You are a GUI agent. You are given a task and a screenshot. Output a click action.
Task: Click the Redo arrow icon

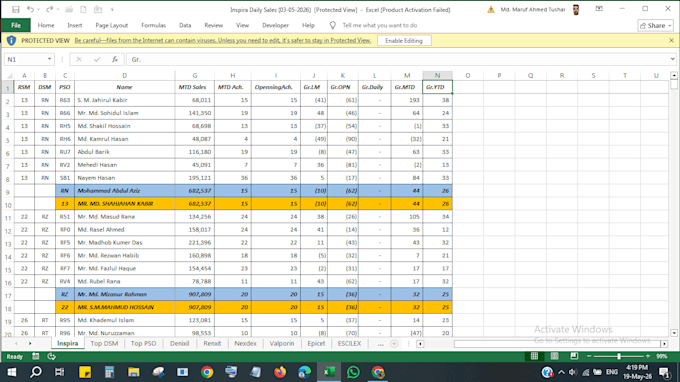coord(49,9)
